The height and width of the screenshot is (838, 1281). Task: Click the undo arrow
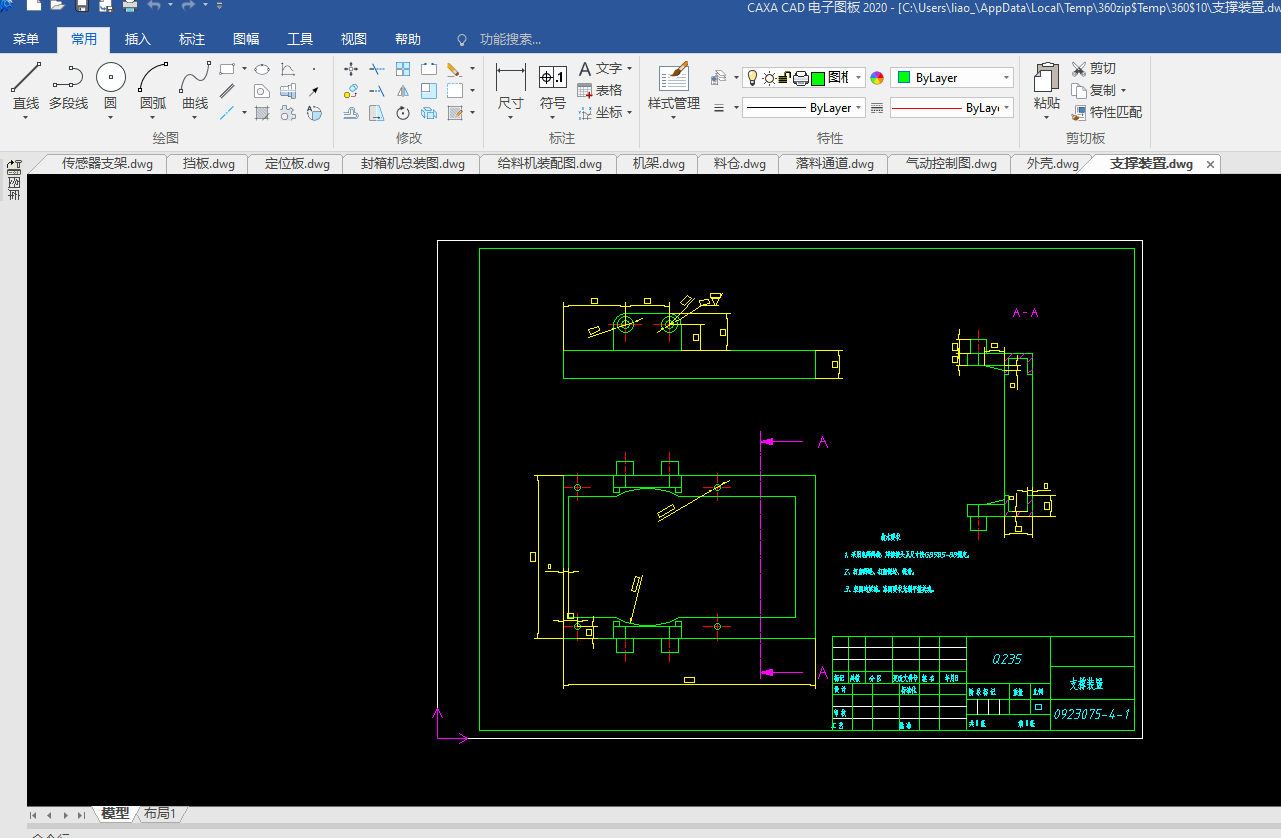154,6
